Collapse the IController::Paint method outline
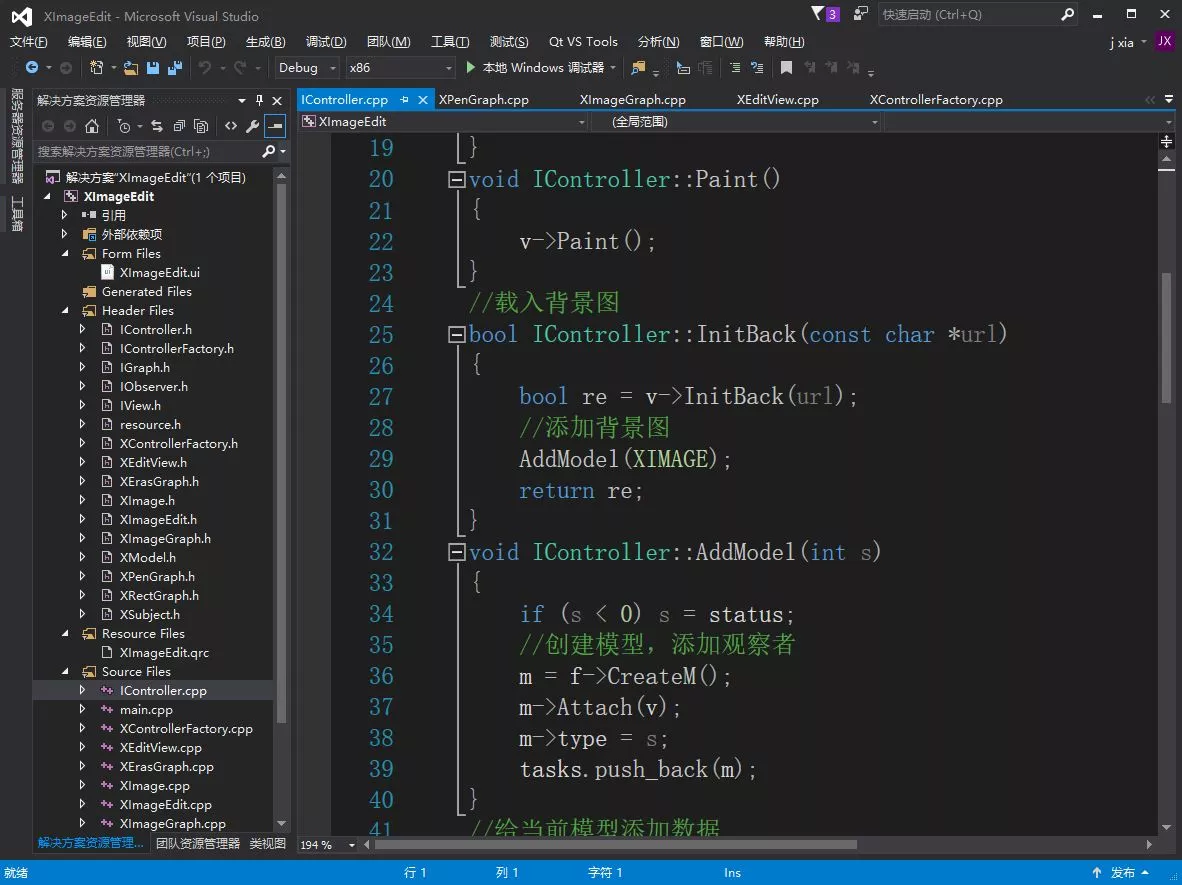 pyautogui.click(x=456, y=179)
